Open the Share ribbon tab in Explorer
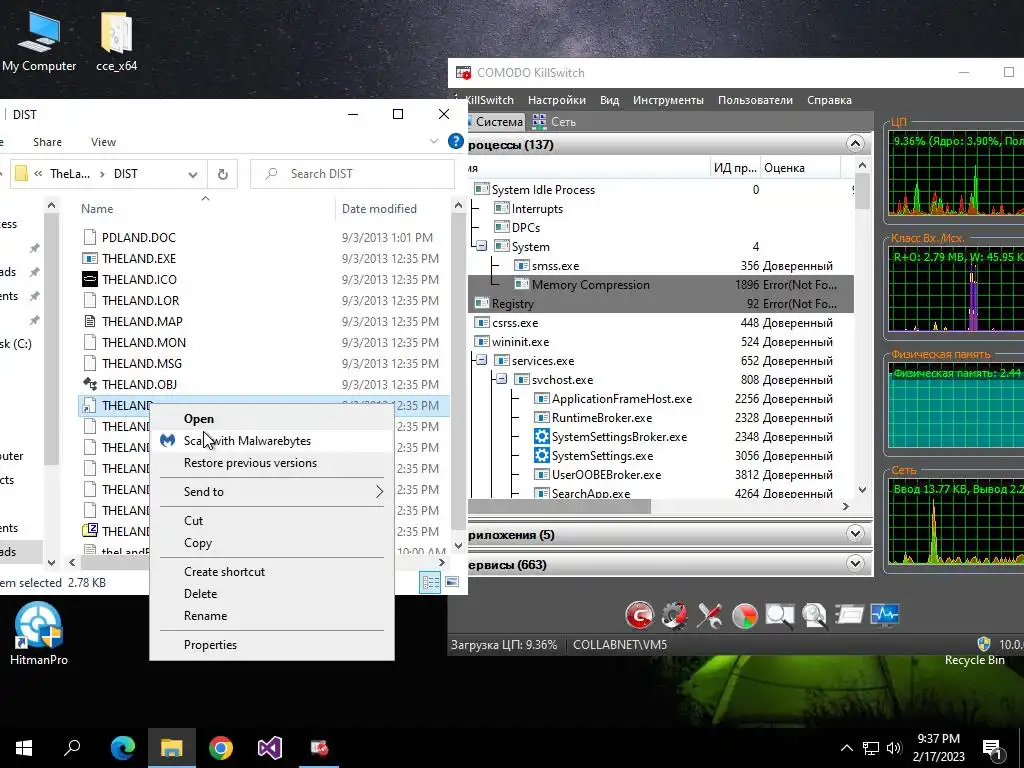1024x768 pixels. point(47,142)
